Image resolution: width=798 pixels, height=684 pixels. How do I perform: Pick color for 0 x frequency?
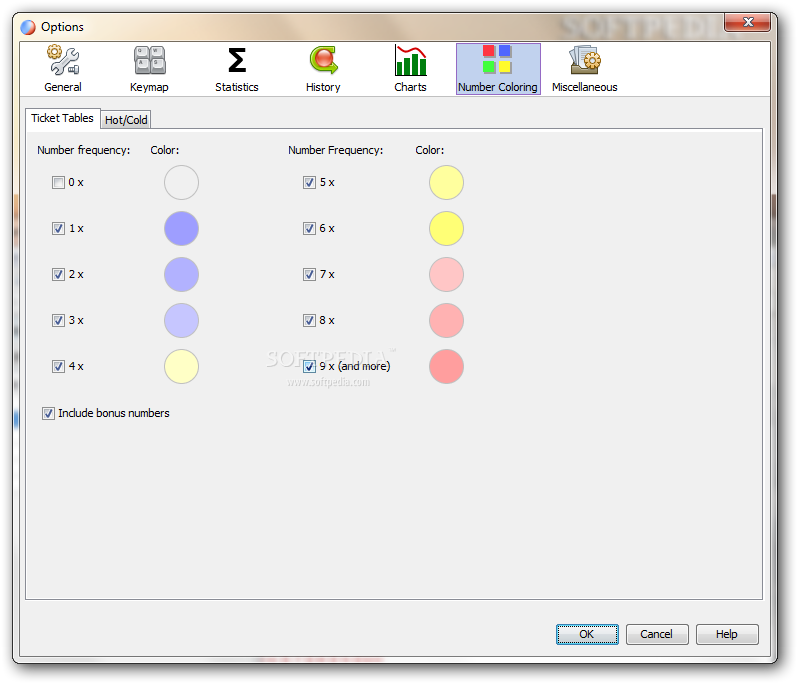coord(181,182)
